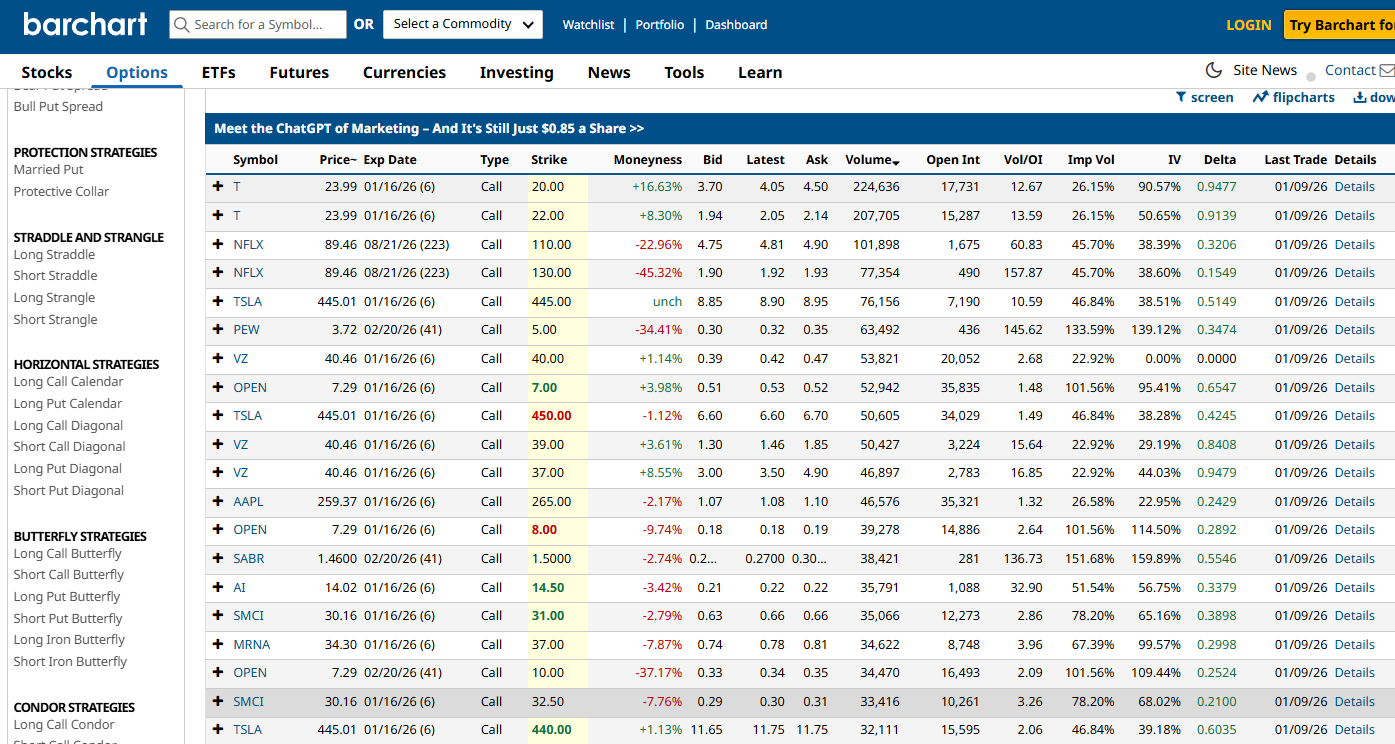The width and height of the screenshot is (1395, 744).
Task: Expand the PEW row plus icon
Action: tap(218, 329)
